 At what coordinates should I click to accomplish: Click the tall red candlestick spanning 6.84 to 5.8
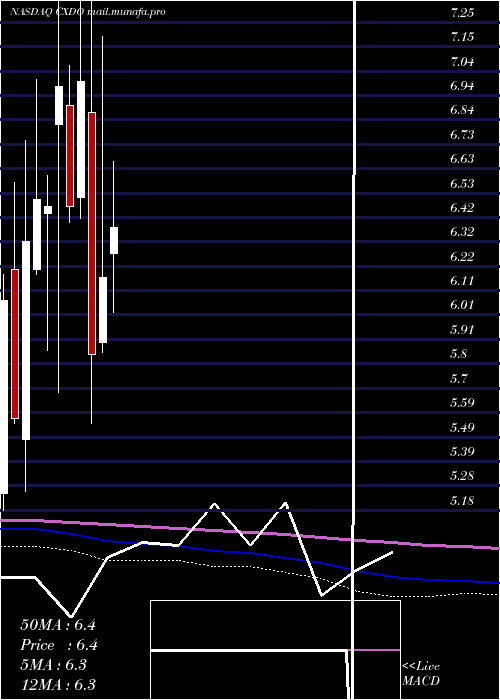point(92,233)
